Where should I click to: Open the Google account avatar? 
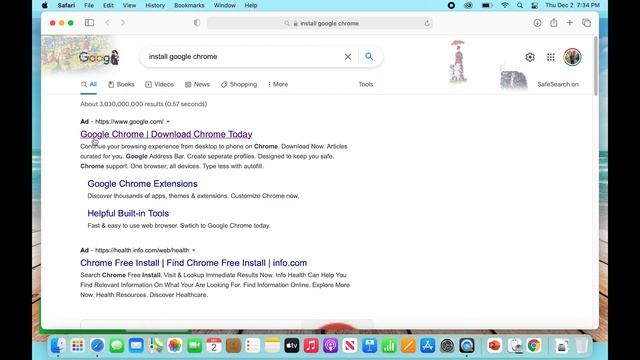(572, 57)
